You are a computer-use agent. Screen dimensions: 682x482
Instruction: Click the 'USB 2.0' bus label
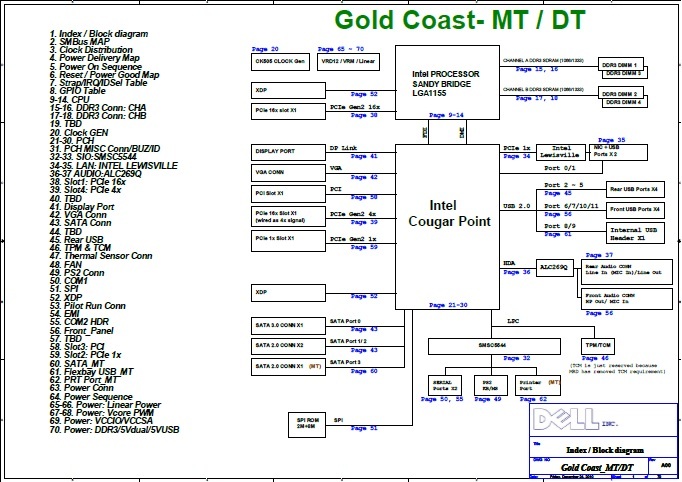click(x=517, y=206)
